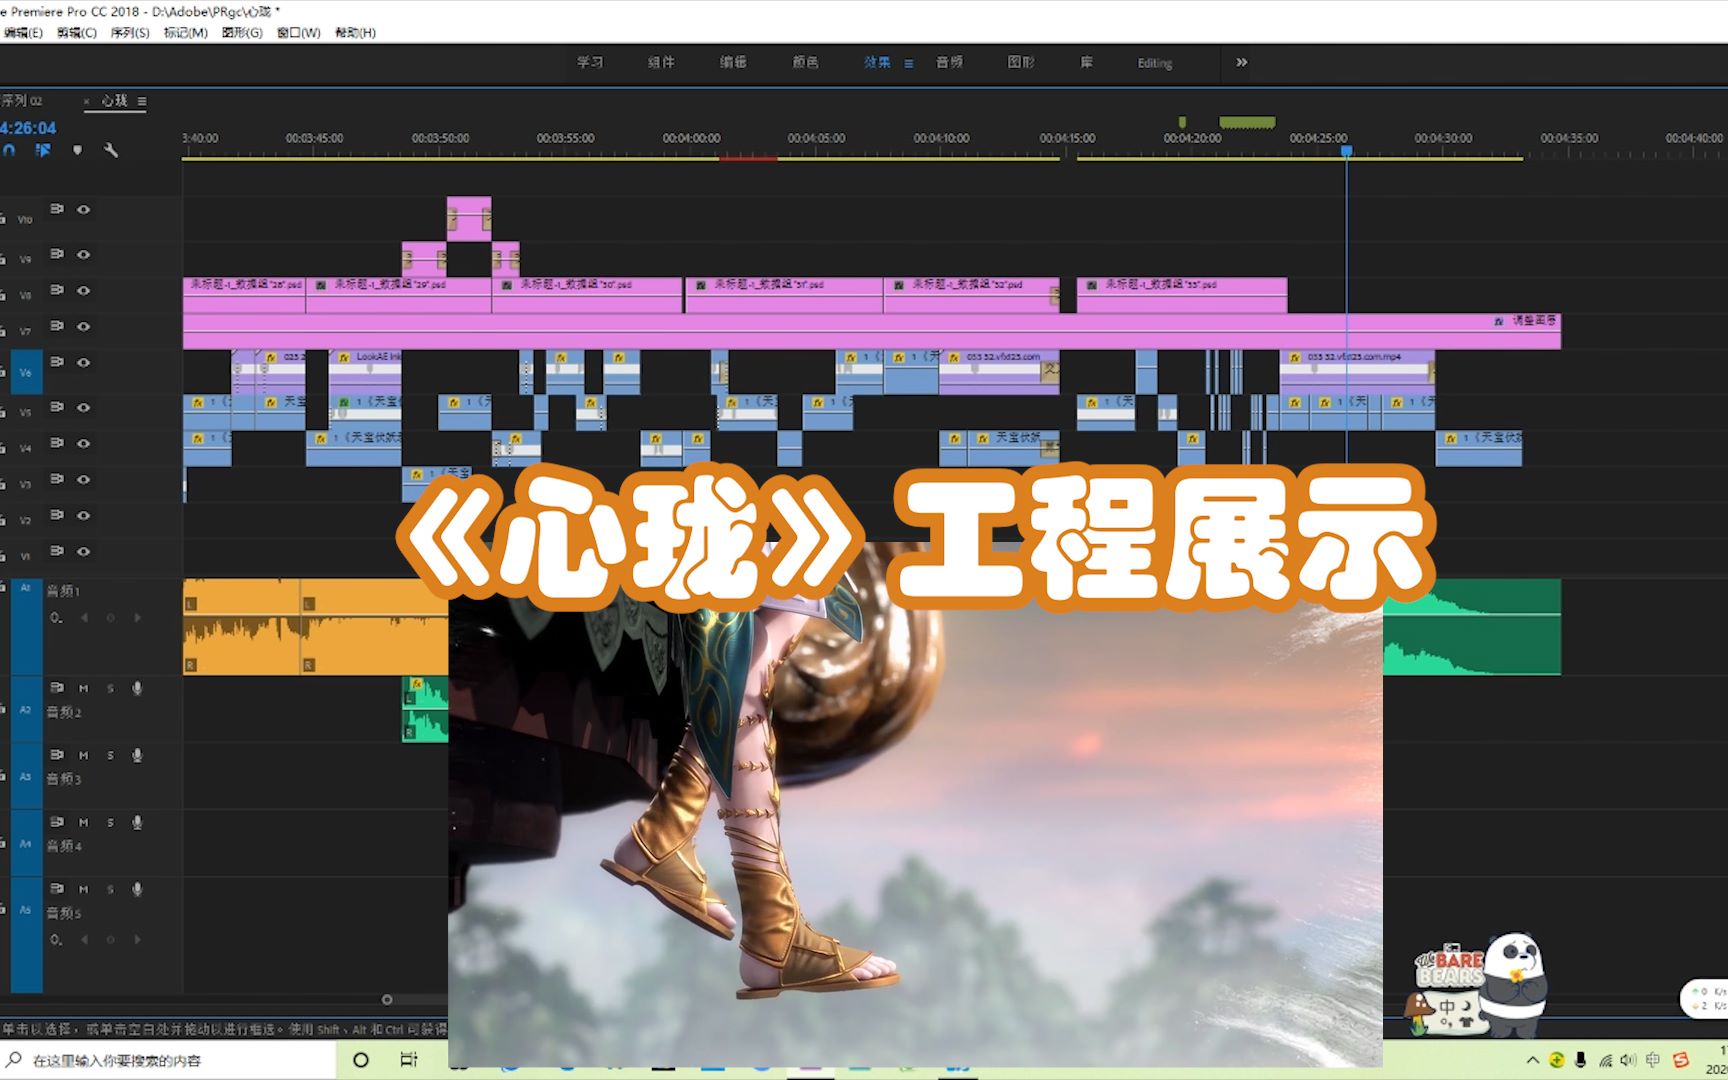The image size is (1728, 1080).
Task: Open the 图形(G) menu
Action: point(242,32)
